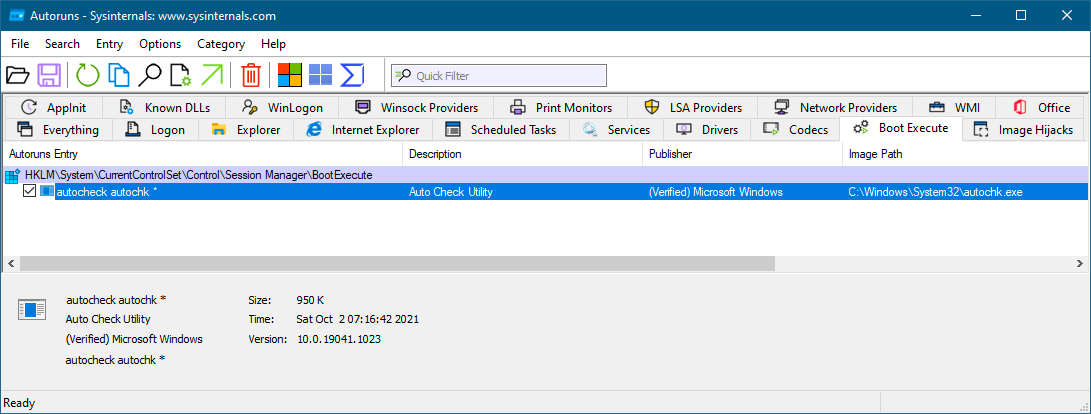Delete selected entry with trash icon
Image resolution: width=1091 pixels, height=414 pixels.
[251, 75]
